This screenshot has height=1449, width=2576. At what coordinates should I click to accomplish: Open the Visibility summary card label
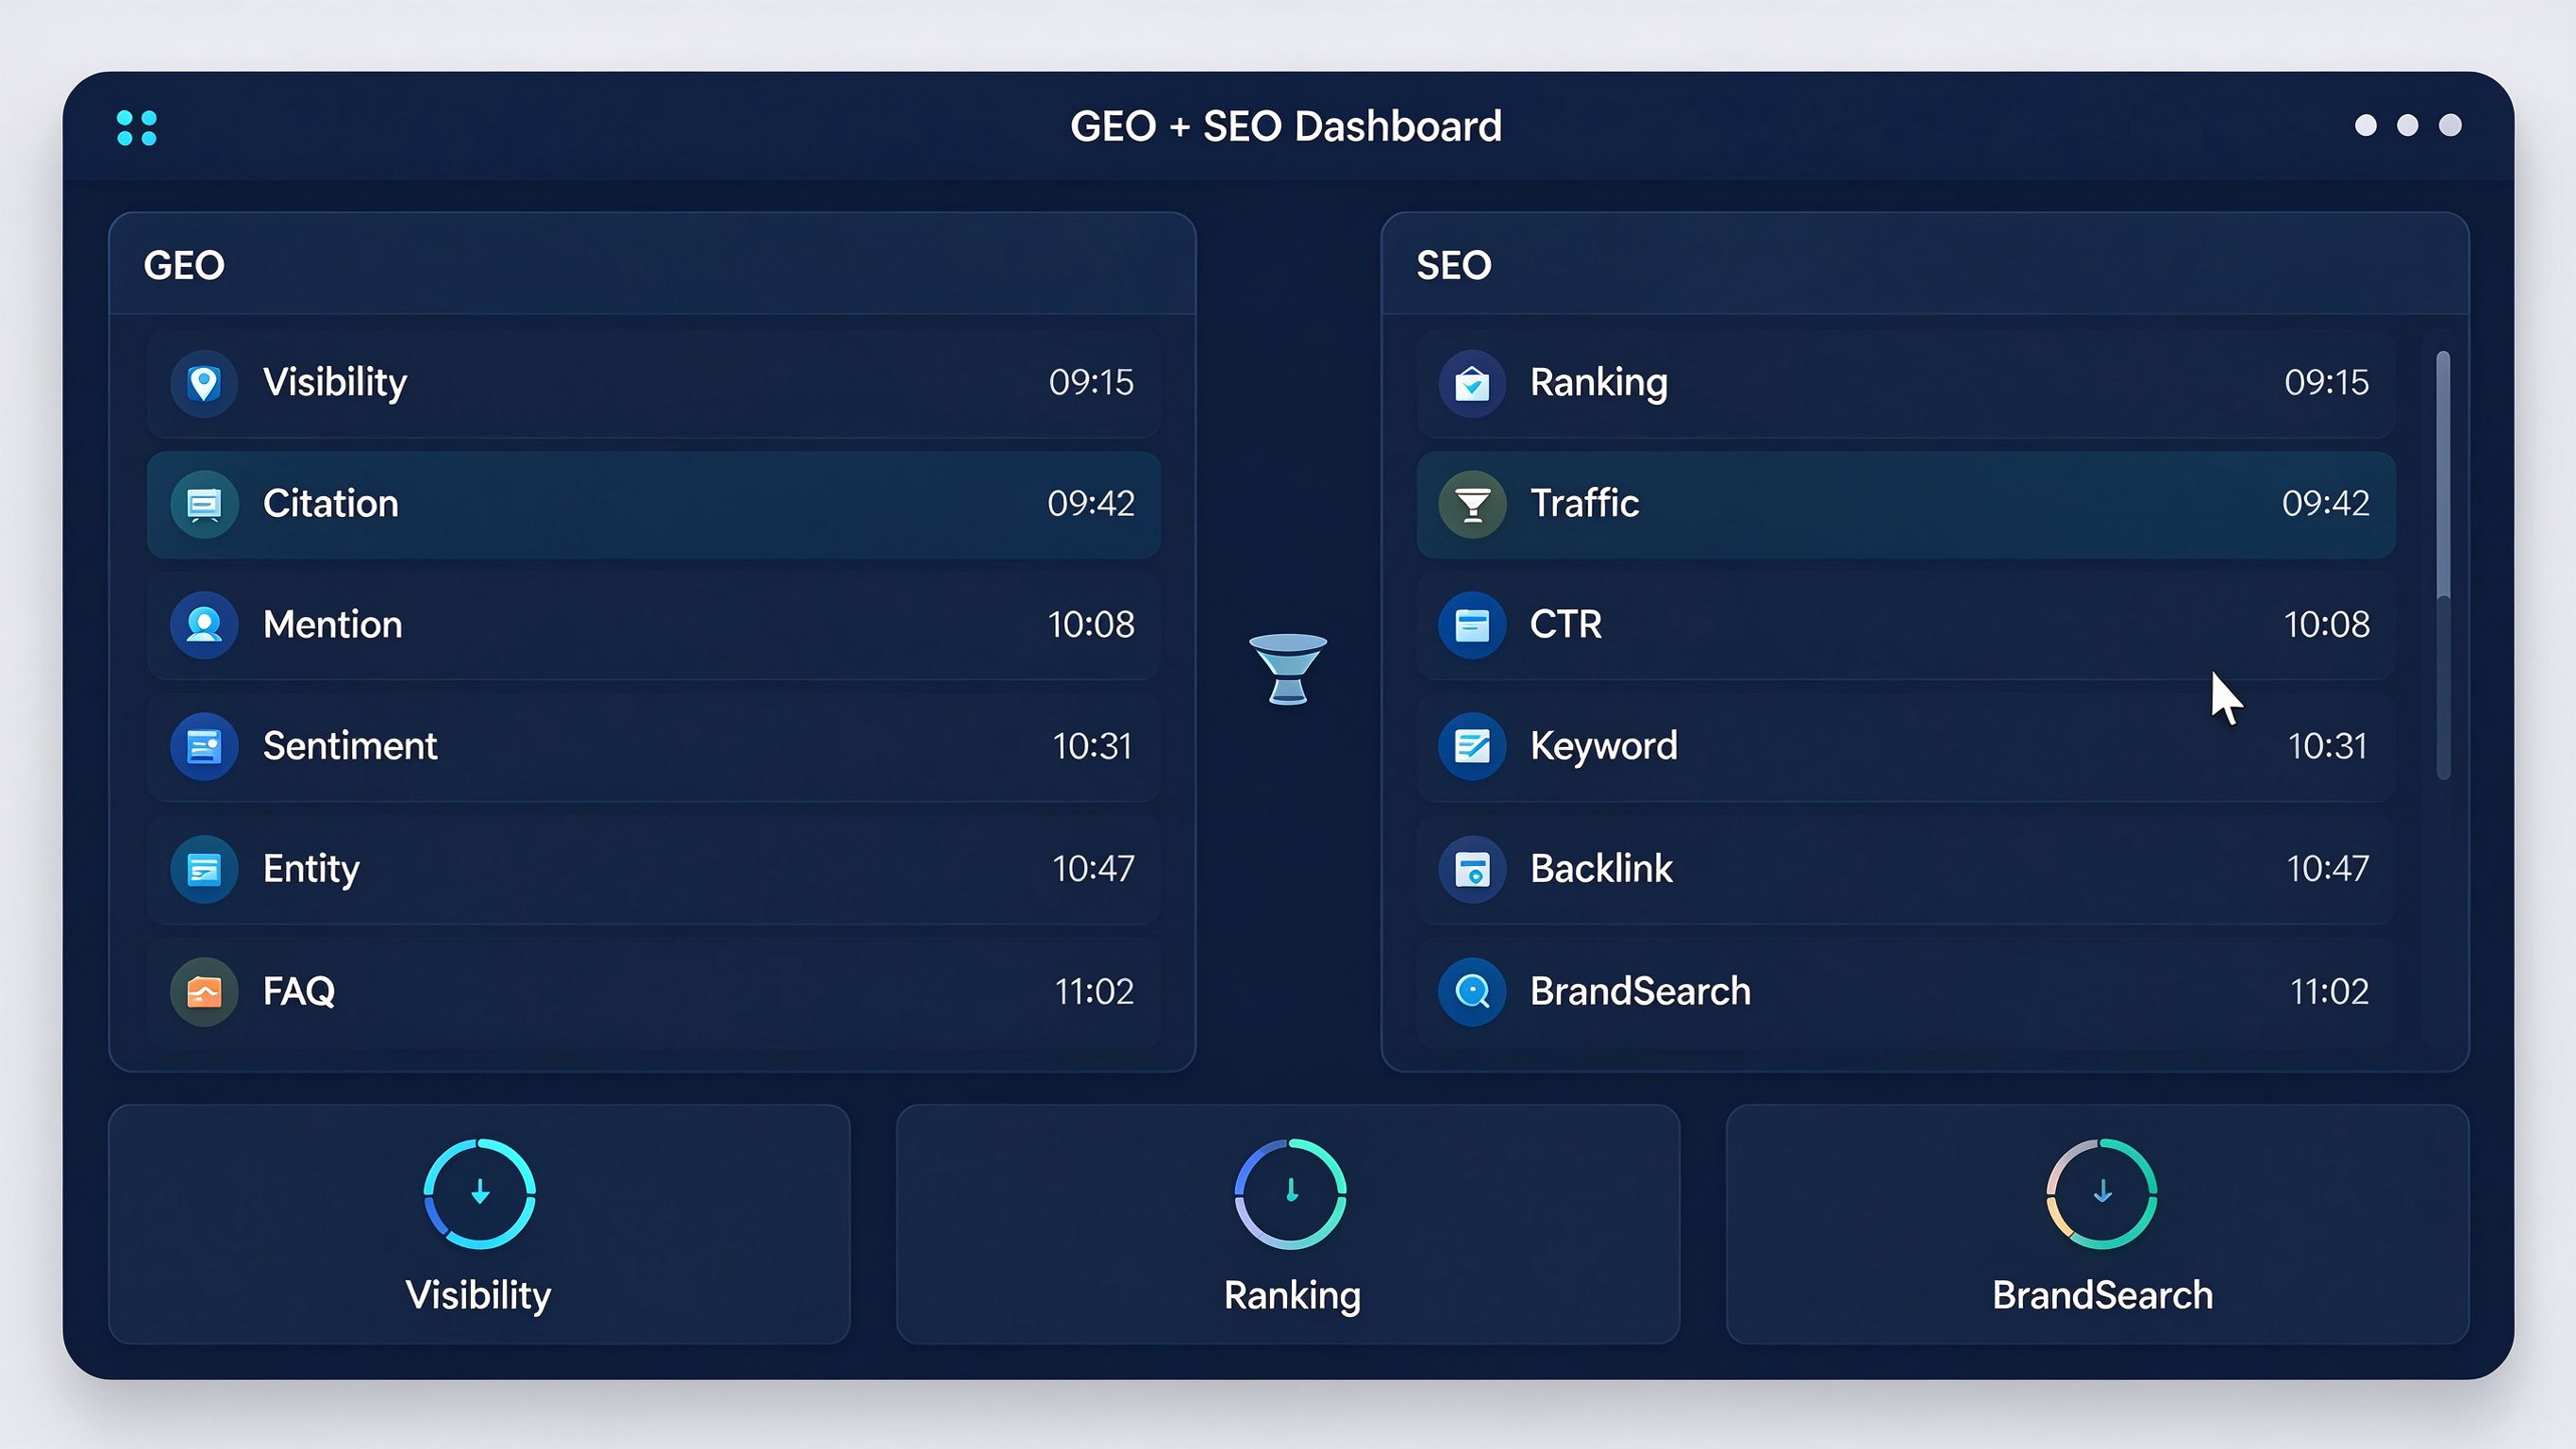[478, 1296]
